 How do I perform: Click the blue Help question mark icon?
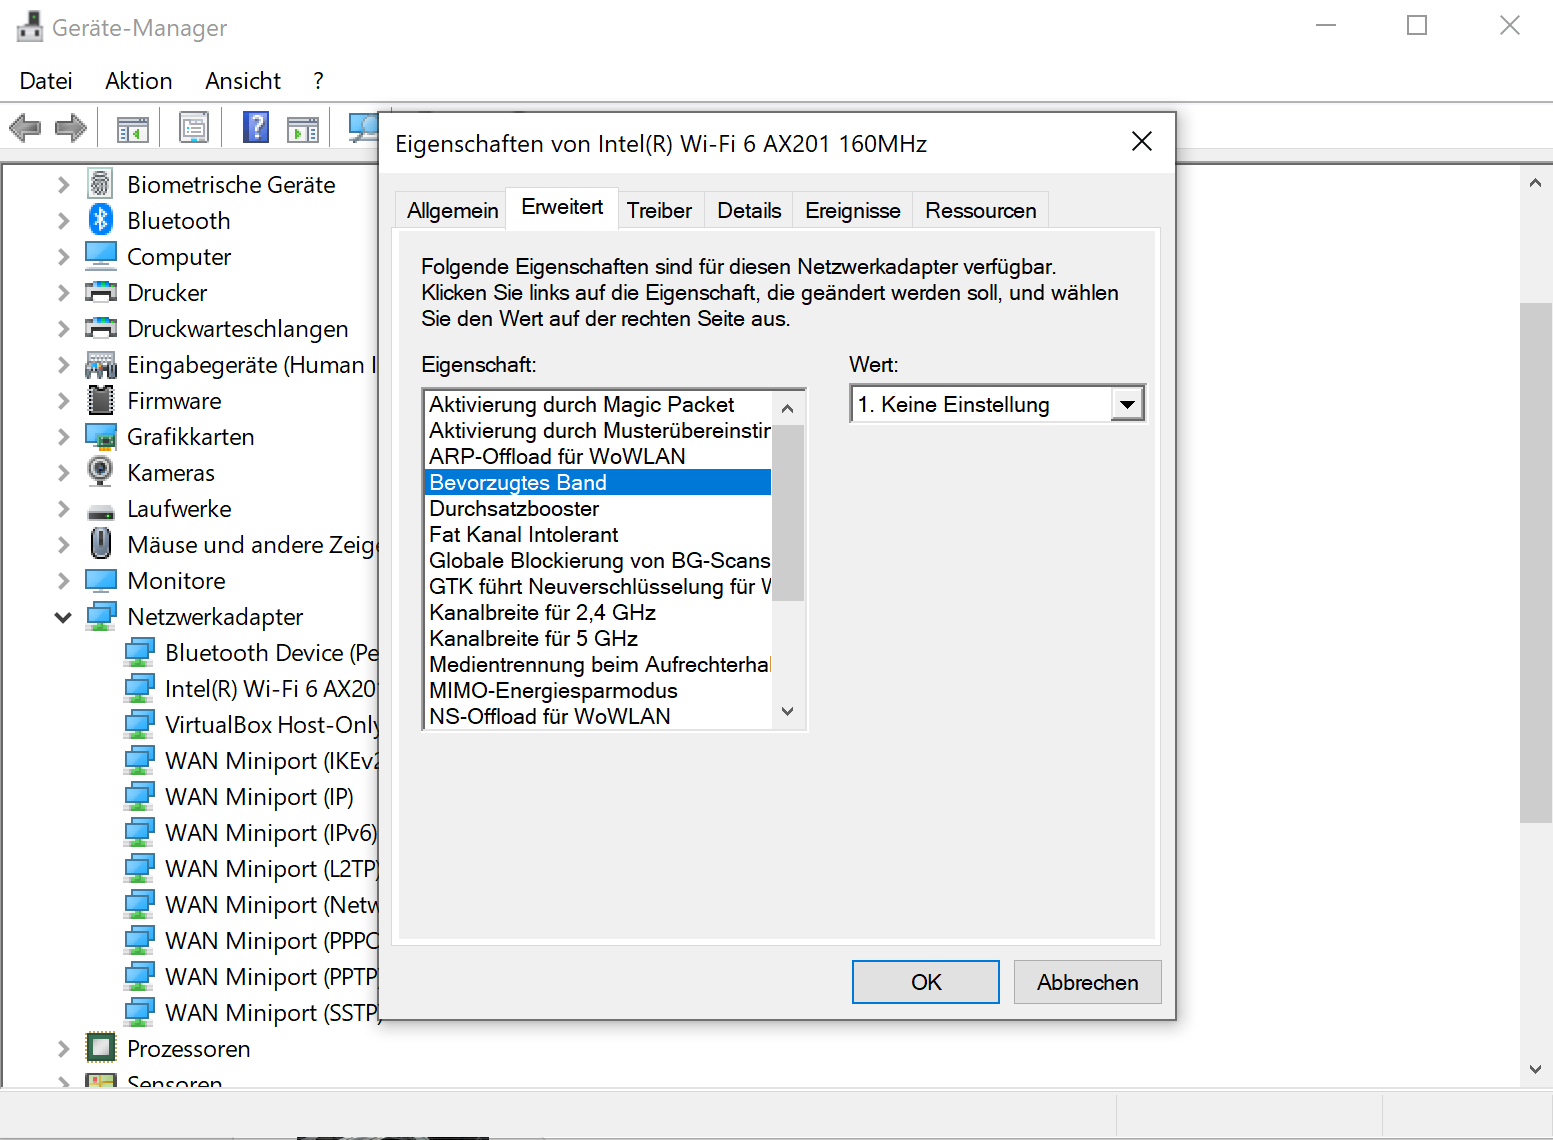(x=256, y=127)
